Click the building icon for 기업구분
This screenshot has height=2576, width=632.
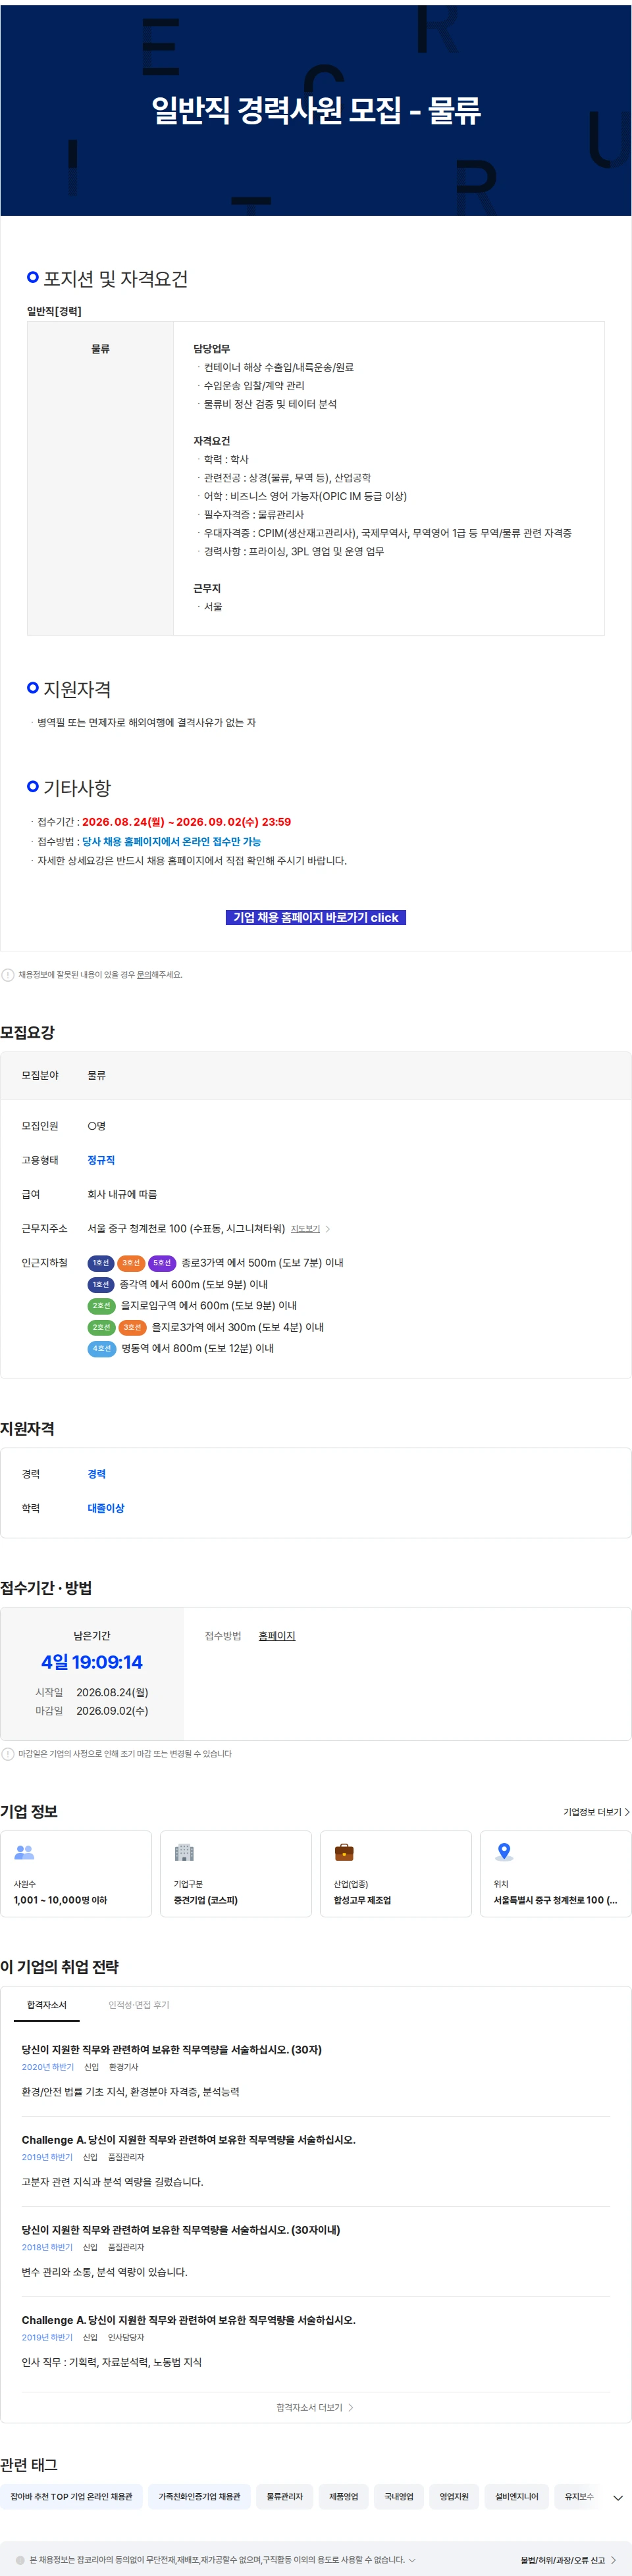click(x=184, y=1852)
